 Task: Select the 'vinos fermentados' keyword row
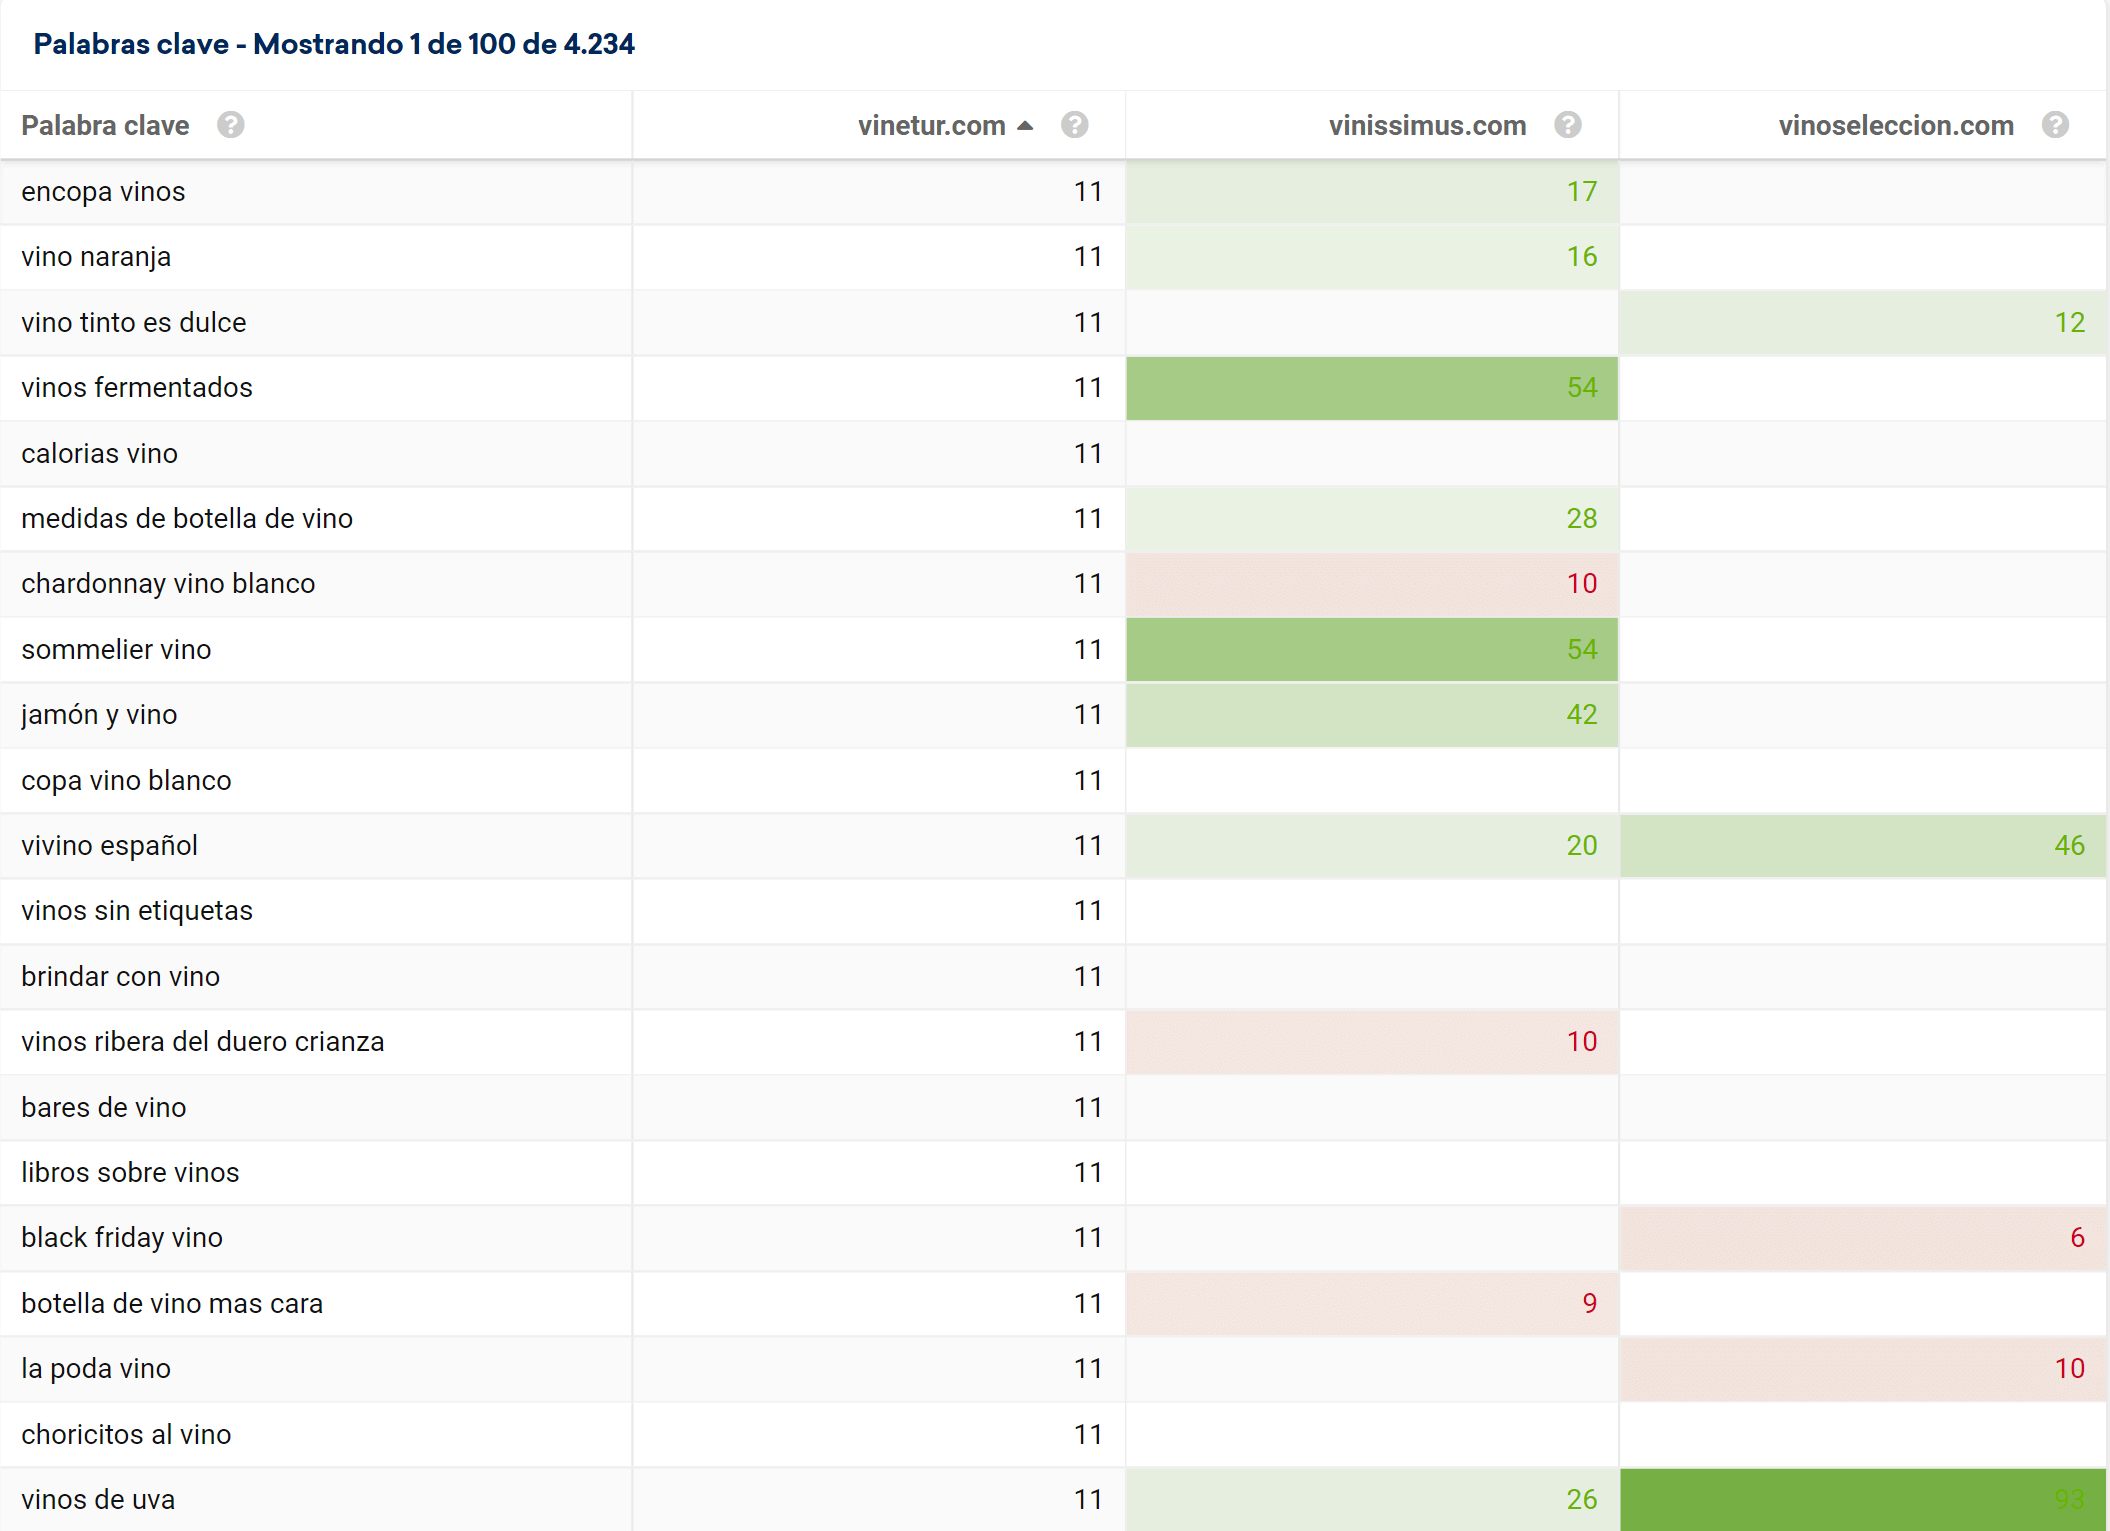tap(137, 388)
